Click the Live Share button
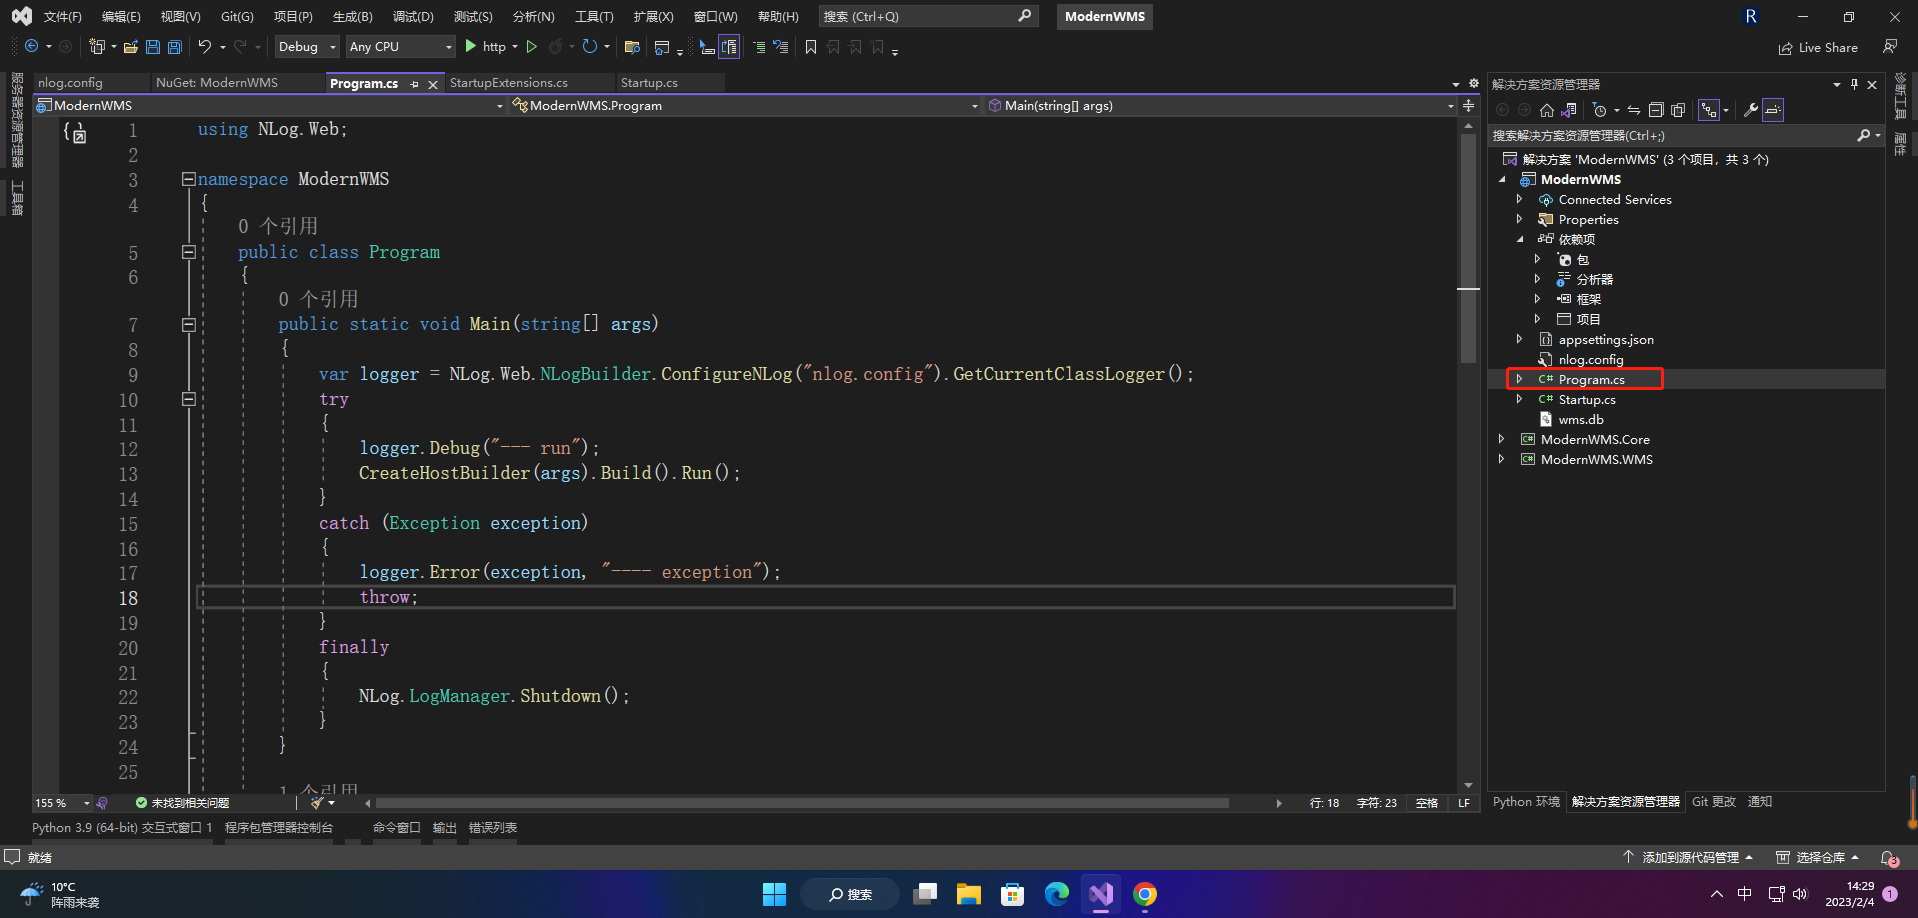Image resolution: width=1918 pixels, height=918 pixels. click(1818, 47)
